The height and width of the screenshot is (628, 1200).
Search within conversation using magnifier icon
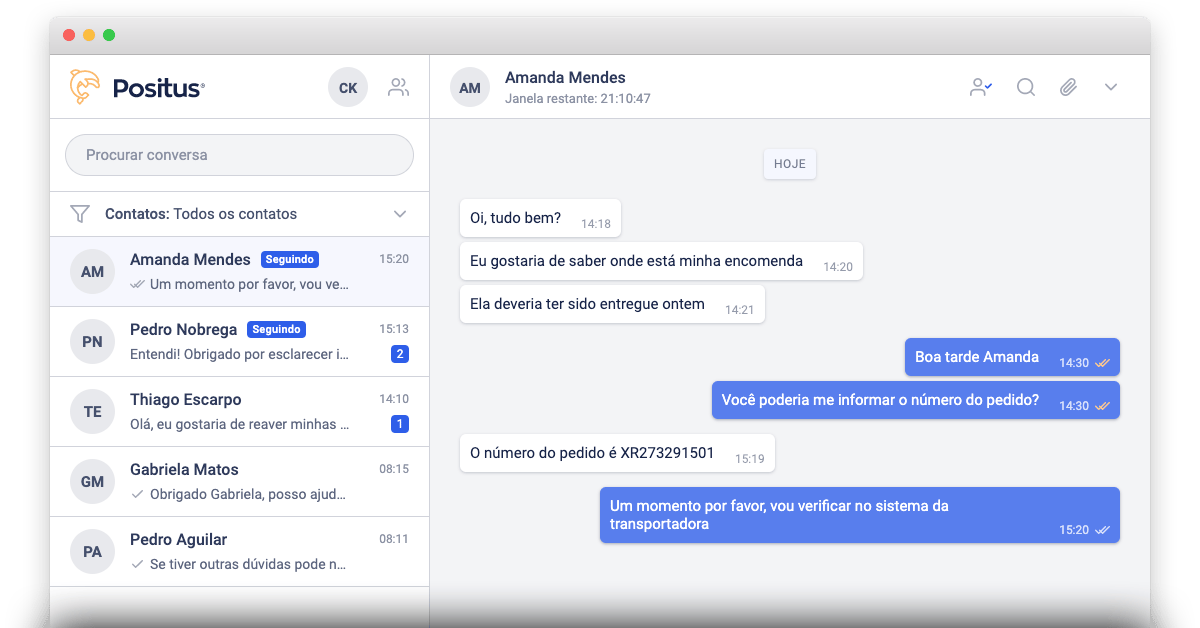(x=1026, y=87)
